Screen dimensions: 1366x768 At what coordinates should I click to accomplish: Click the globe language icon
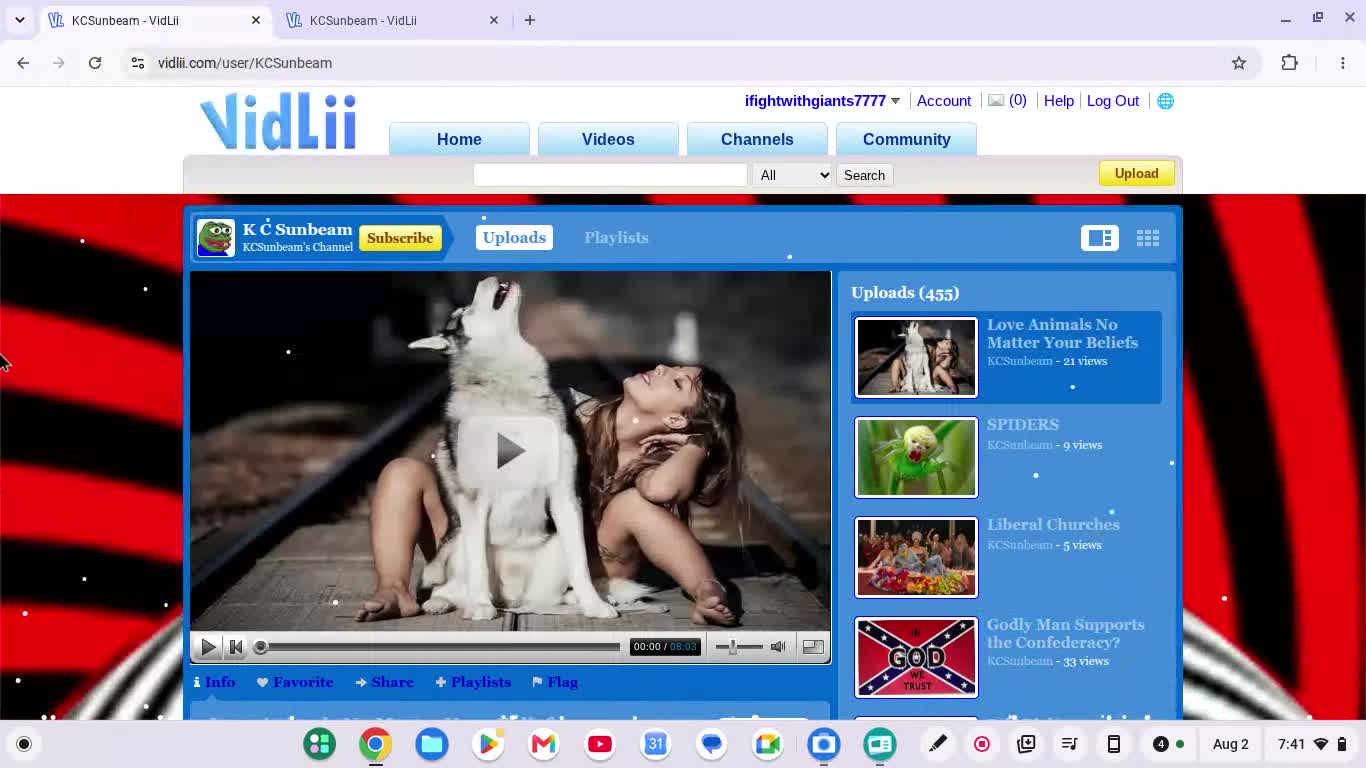(x=1165, y=101)
